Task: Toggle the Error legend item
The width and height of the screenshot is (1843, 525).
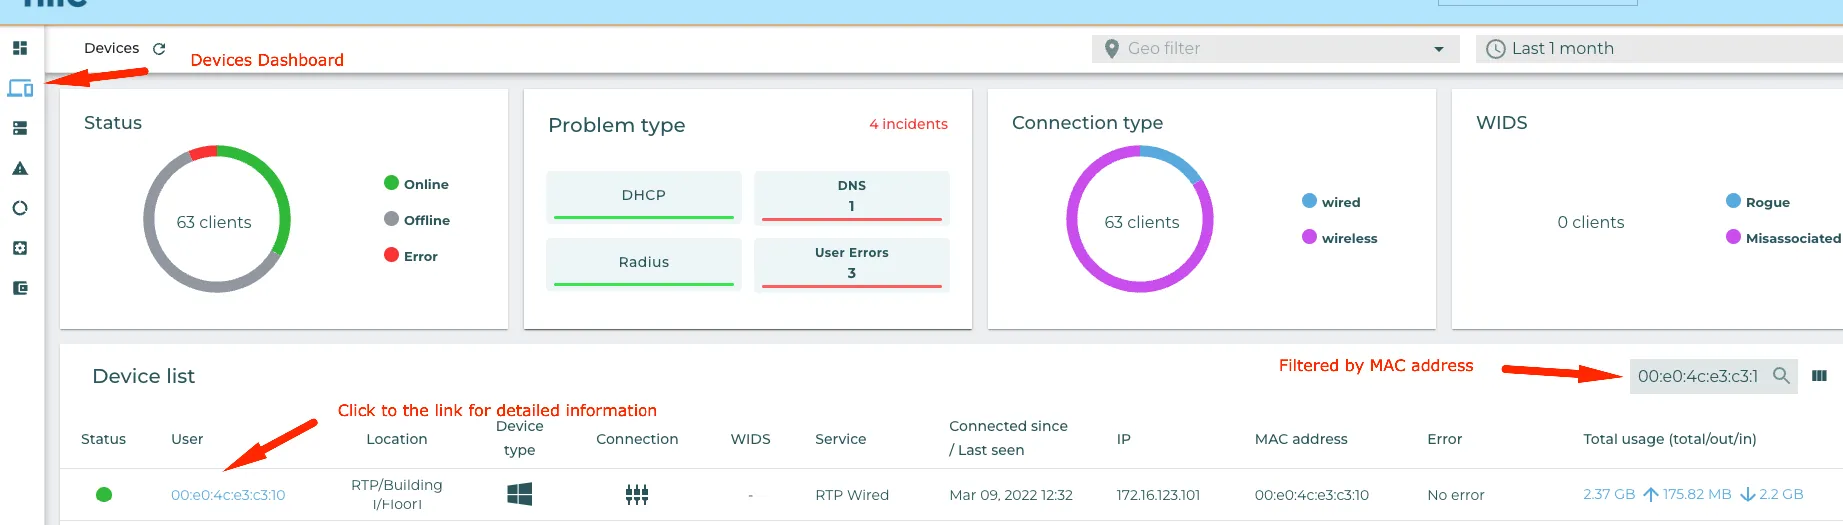Action: [x=411, y=256]
